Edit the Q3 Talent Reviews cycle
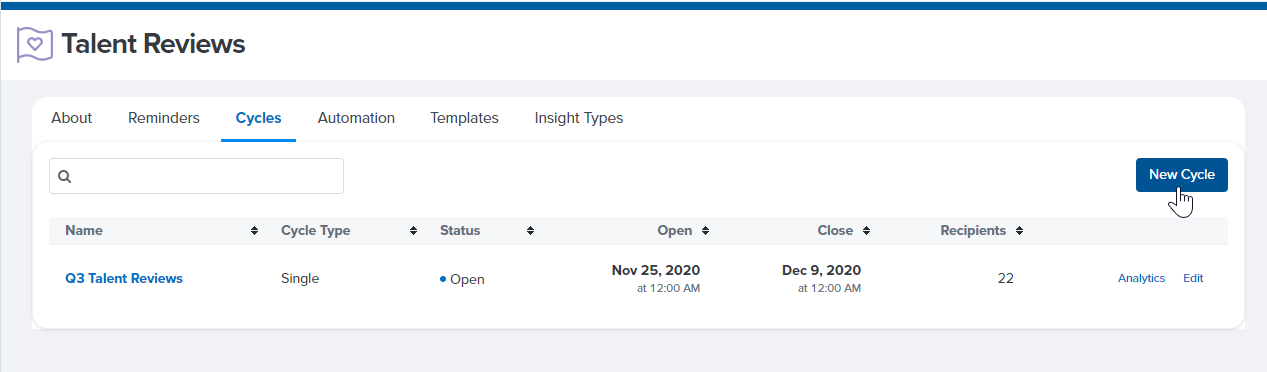Viewport: 1267px width, 372px height. tap(1193, 279)
